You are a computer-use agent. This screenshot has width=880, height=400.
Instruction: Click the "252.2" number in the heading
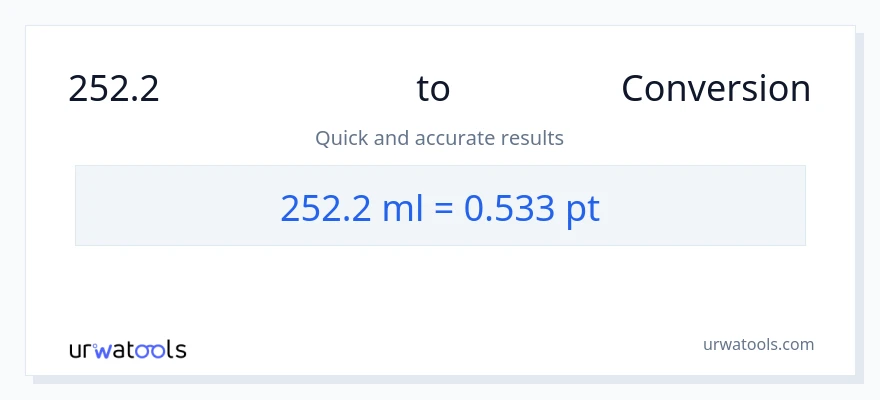tap(114, 89)
